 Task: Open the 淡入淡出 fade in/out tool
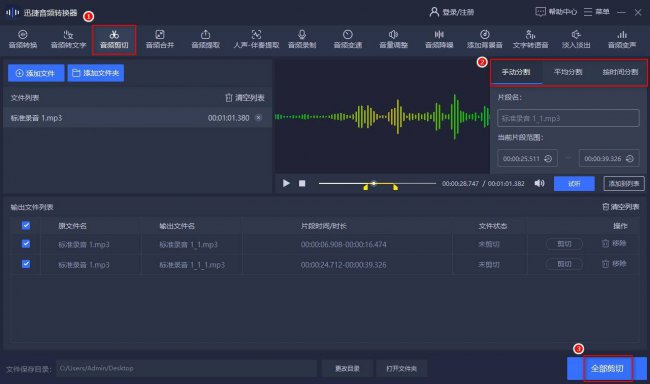[576, 39]
